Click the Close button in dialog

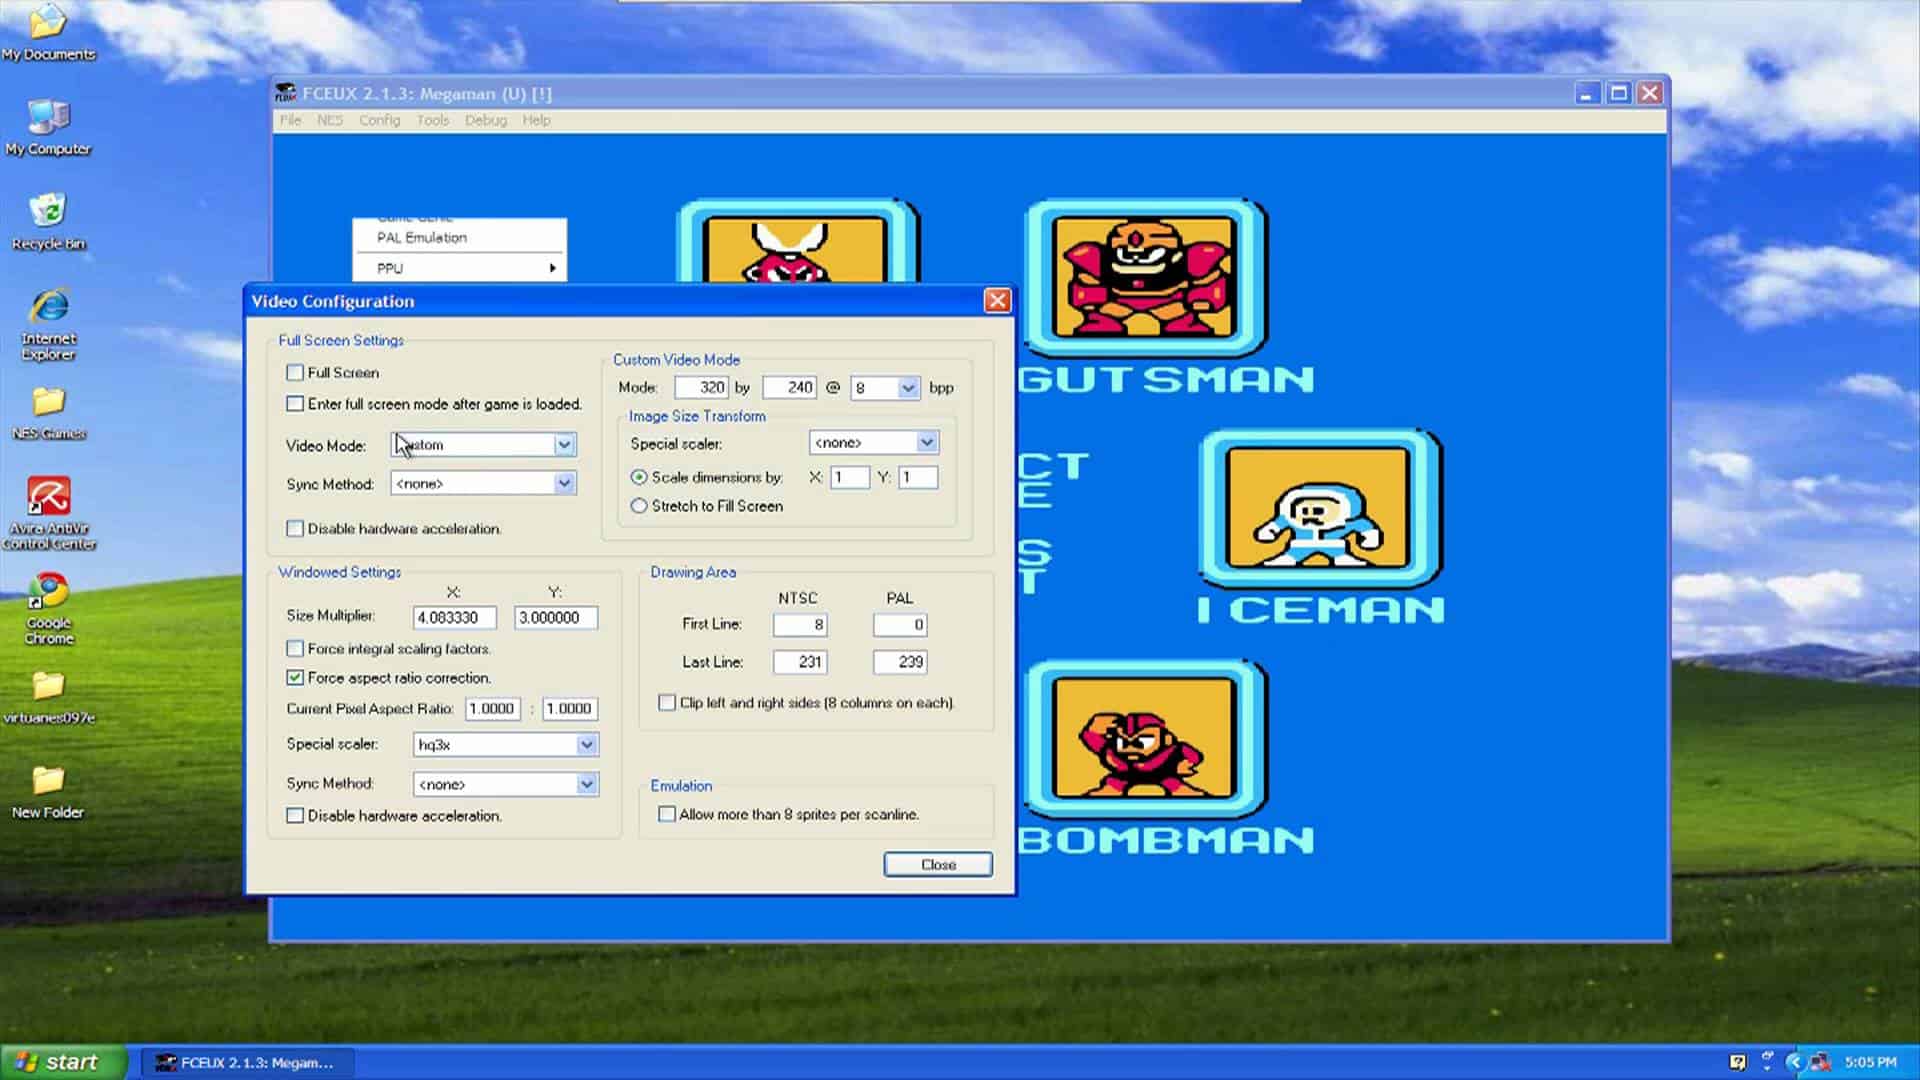point(938,864)
